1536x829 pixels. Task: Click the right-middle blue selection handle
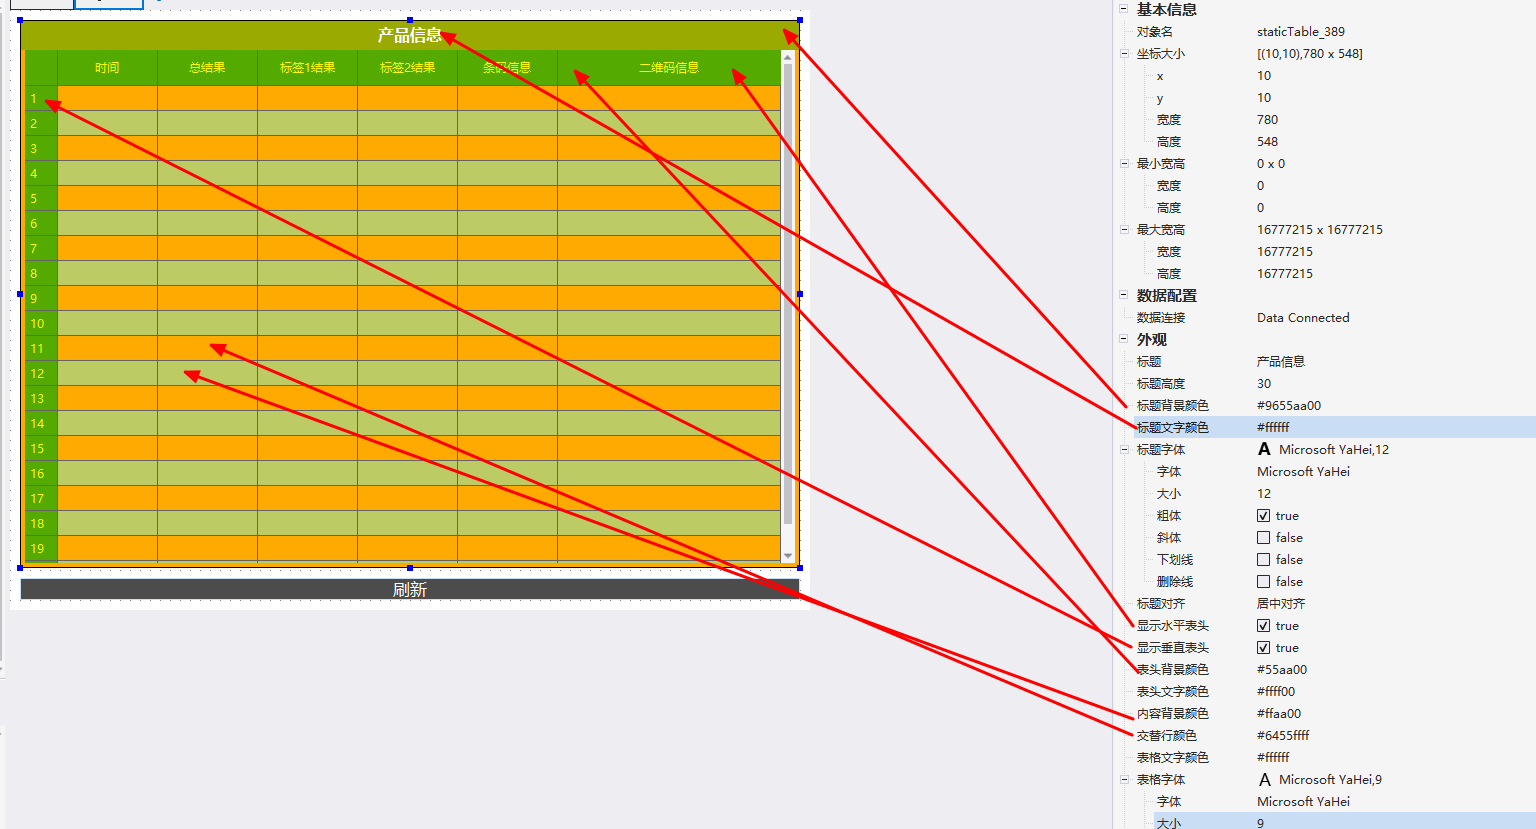[x=800, y=294]
